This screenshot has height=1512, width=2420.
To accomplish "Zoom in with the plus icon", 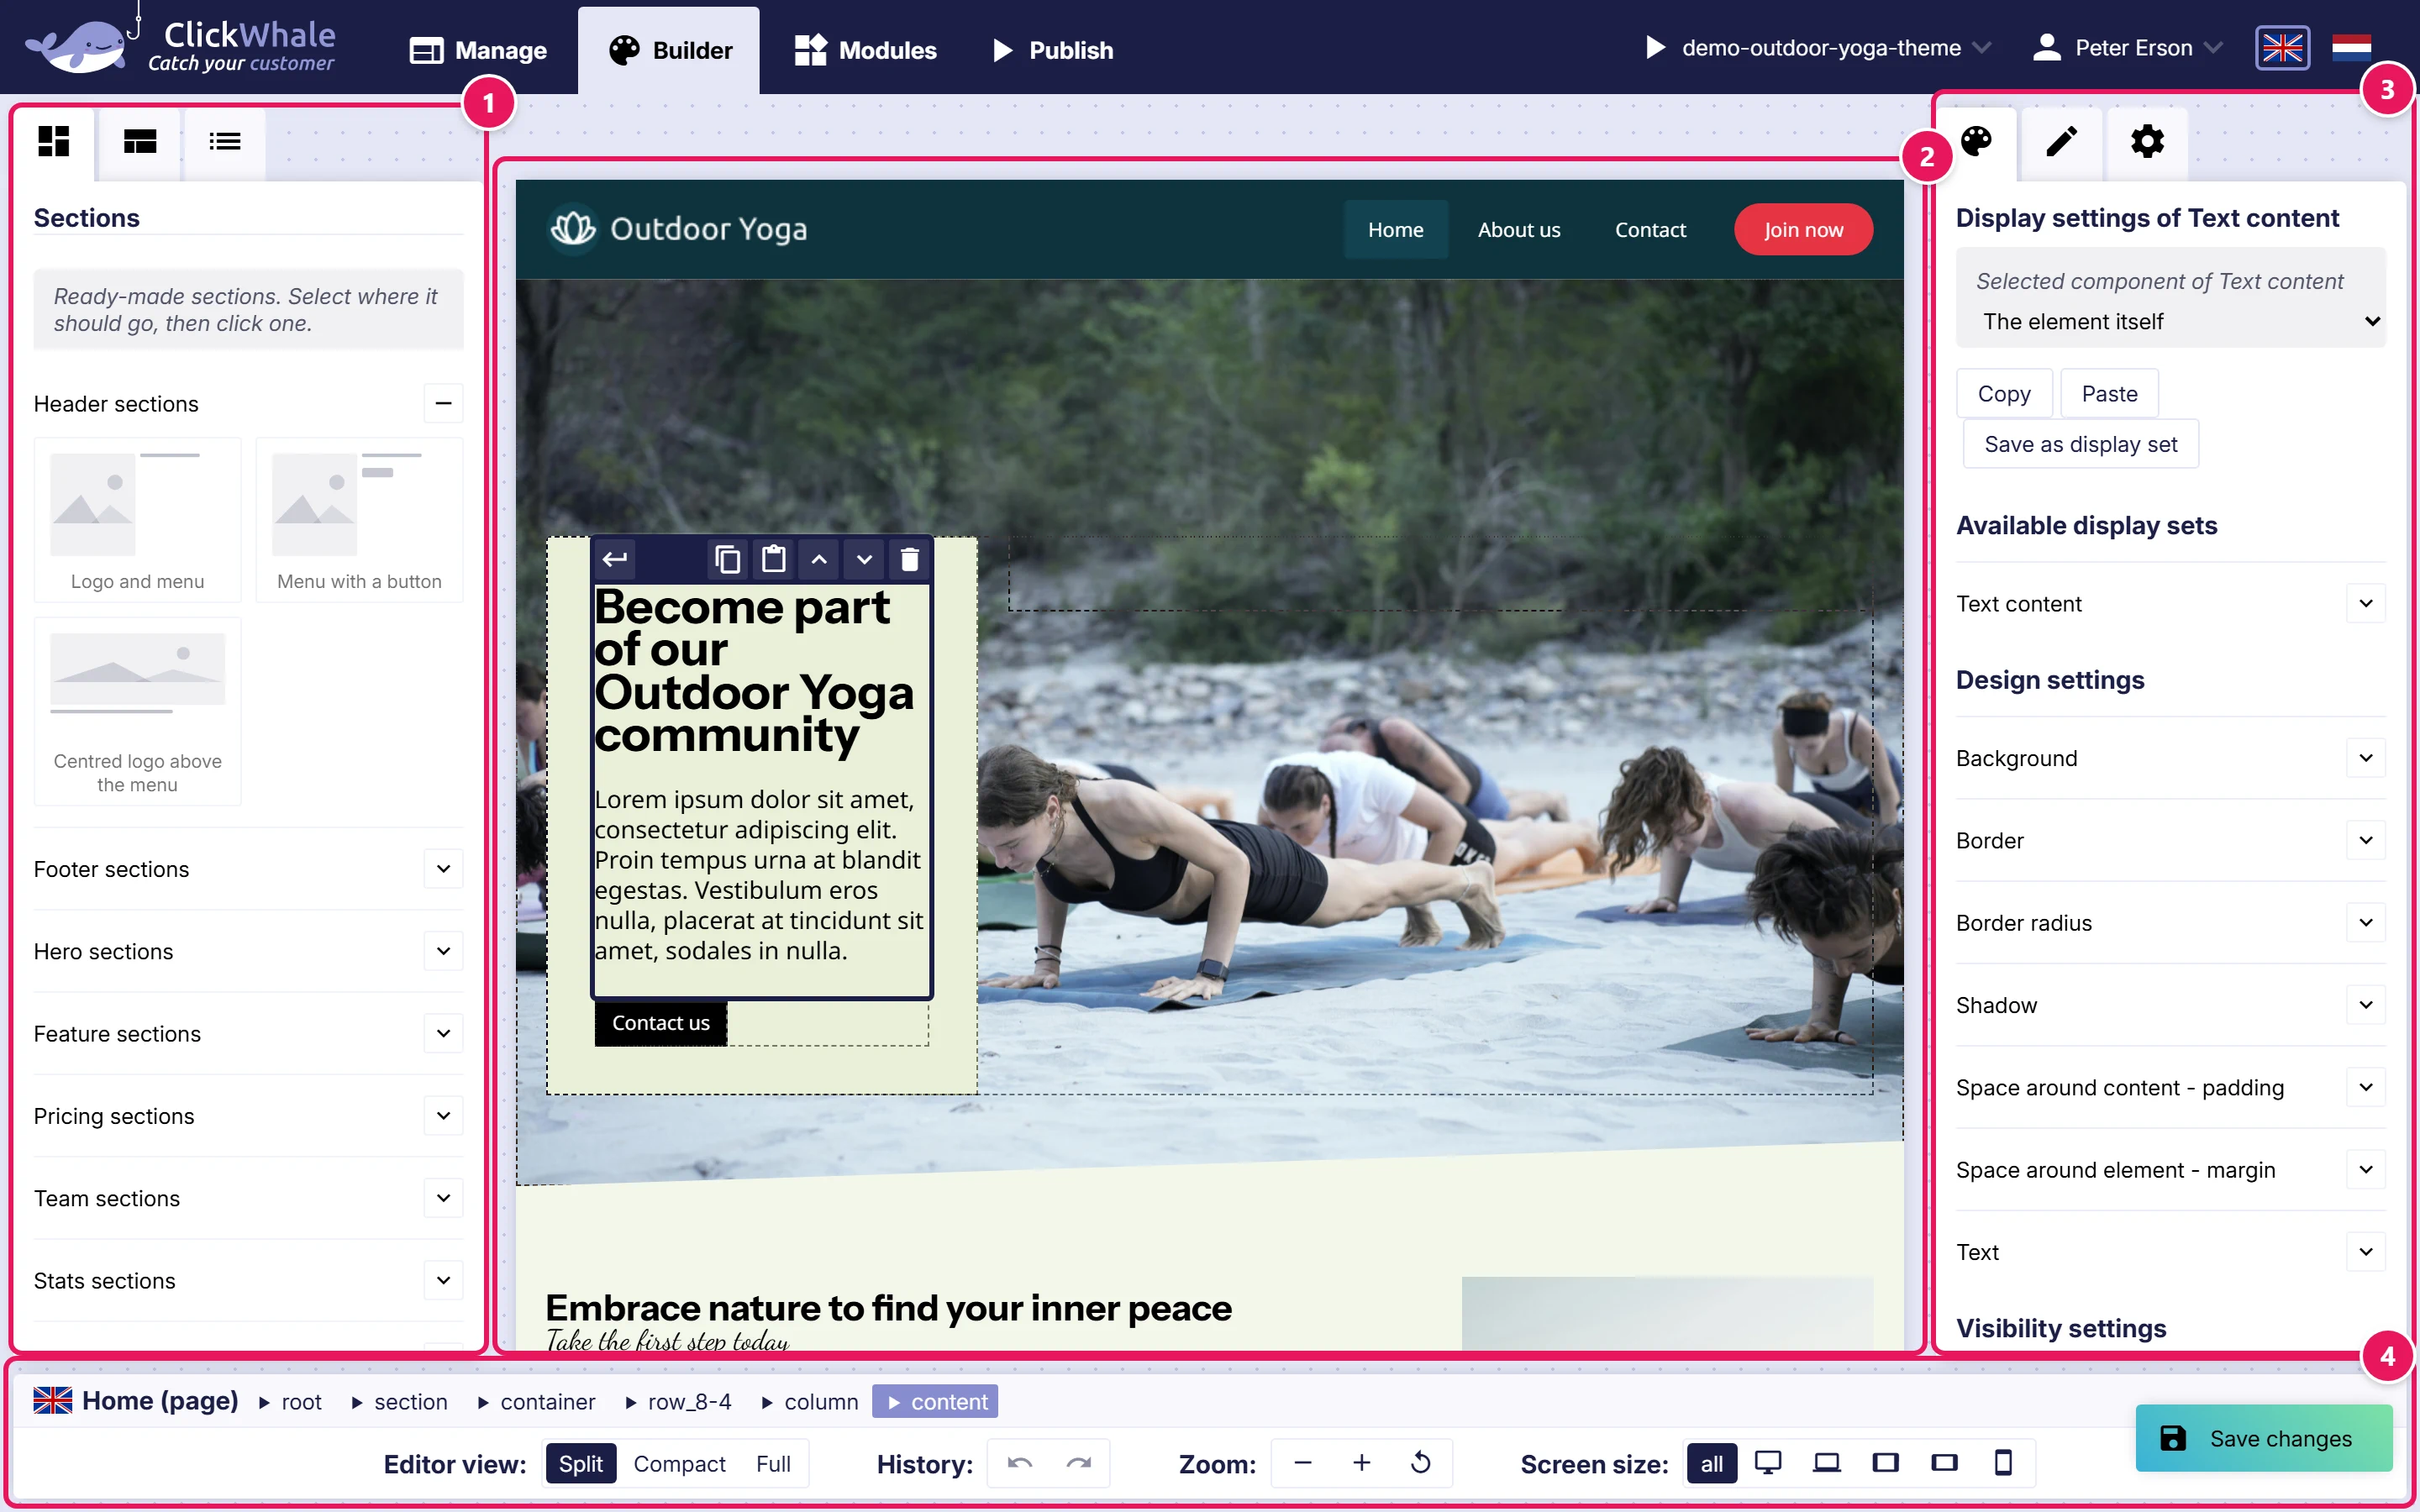I will [1361, 1463].
